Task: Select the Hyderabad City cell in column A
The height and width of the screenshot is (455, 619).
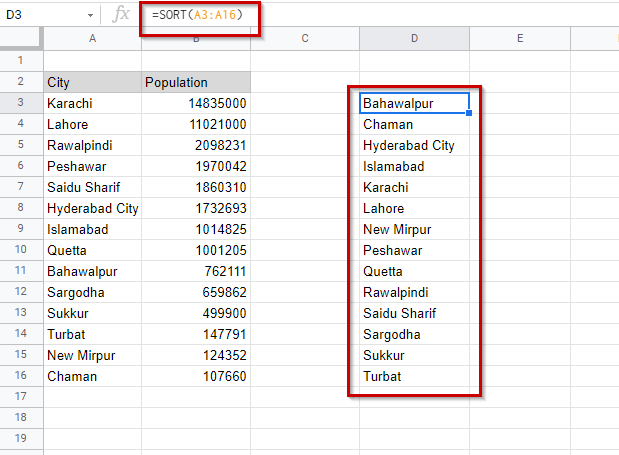Action: 92,208
